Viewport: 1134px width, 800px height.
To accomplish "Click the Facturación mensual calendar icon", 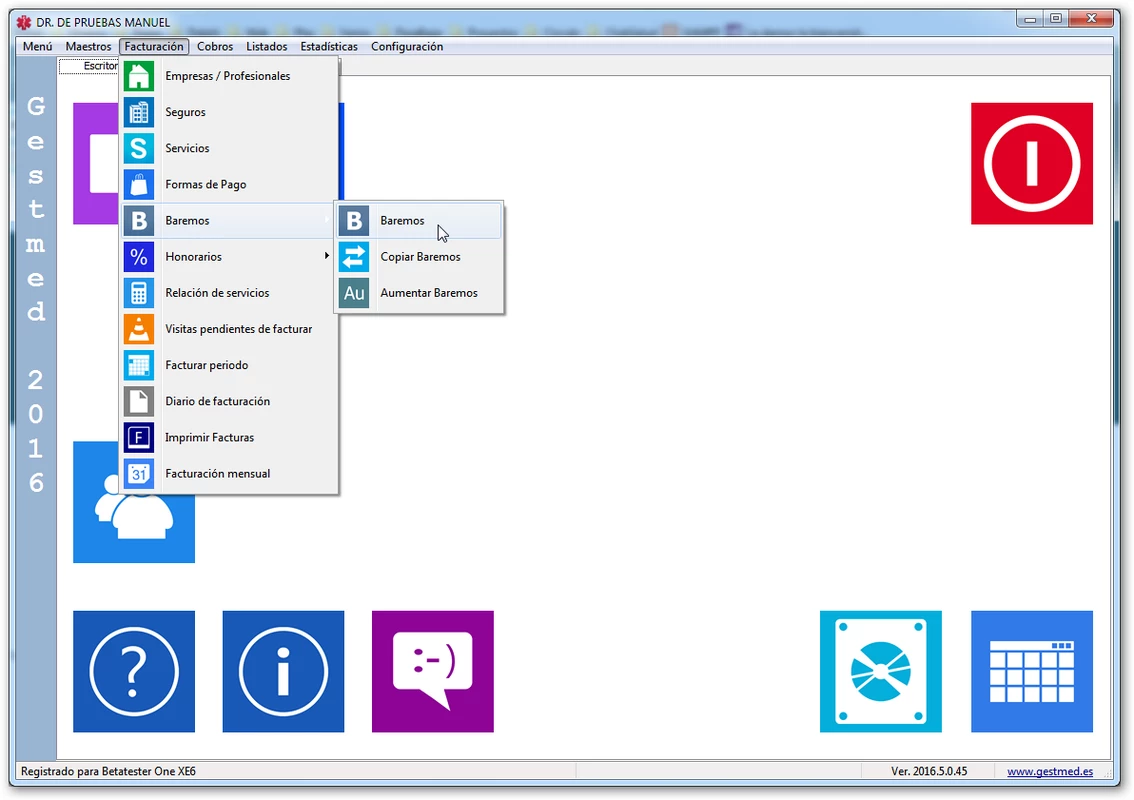I will tap(138, 474).
